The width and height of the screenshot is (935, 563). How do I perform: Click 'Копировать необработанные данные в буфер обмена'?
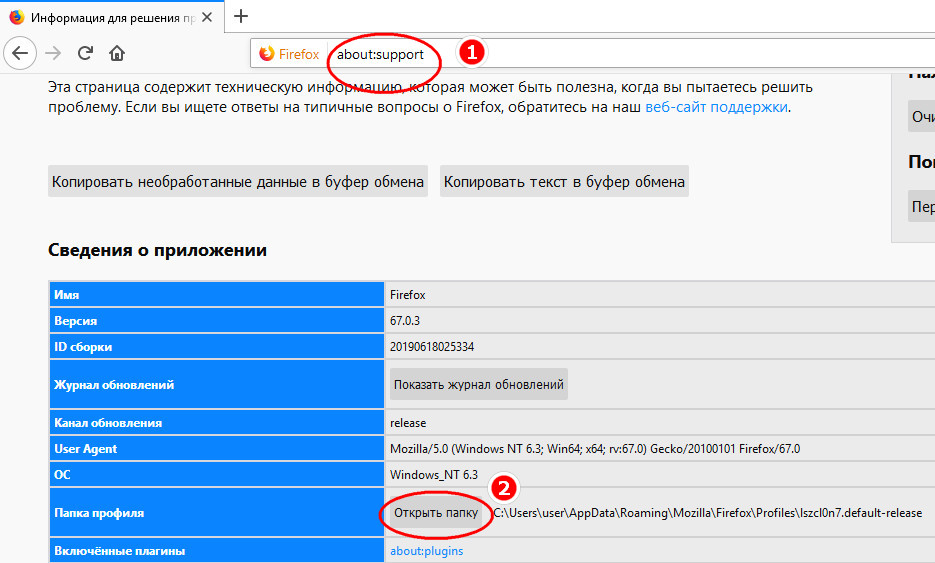(x=238, y=181)
